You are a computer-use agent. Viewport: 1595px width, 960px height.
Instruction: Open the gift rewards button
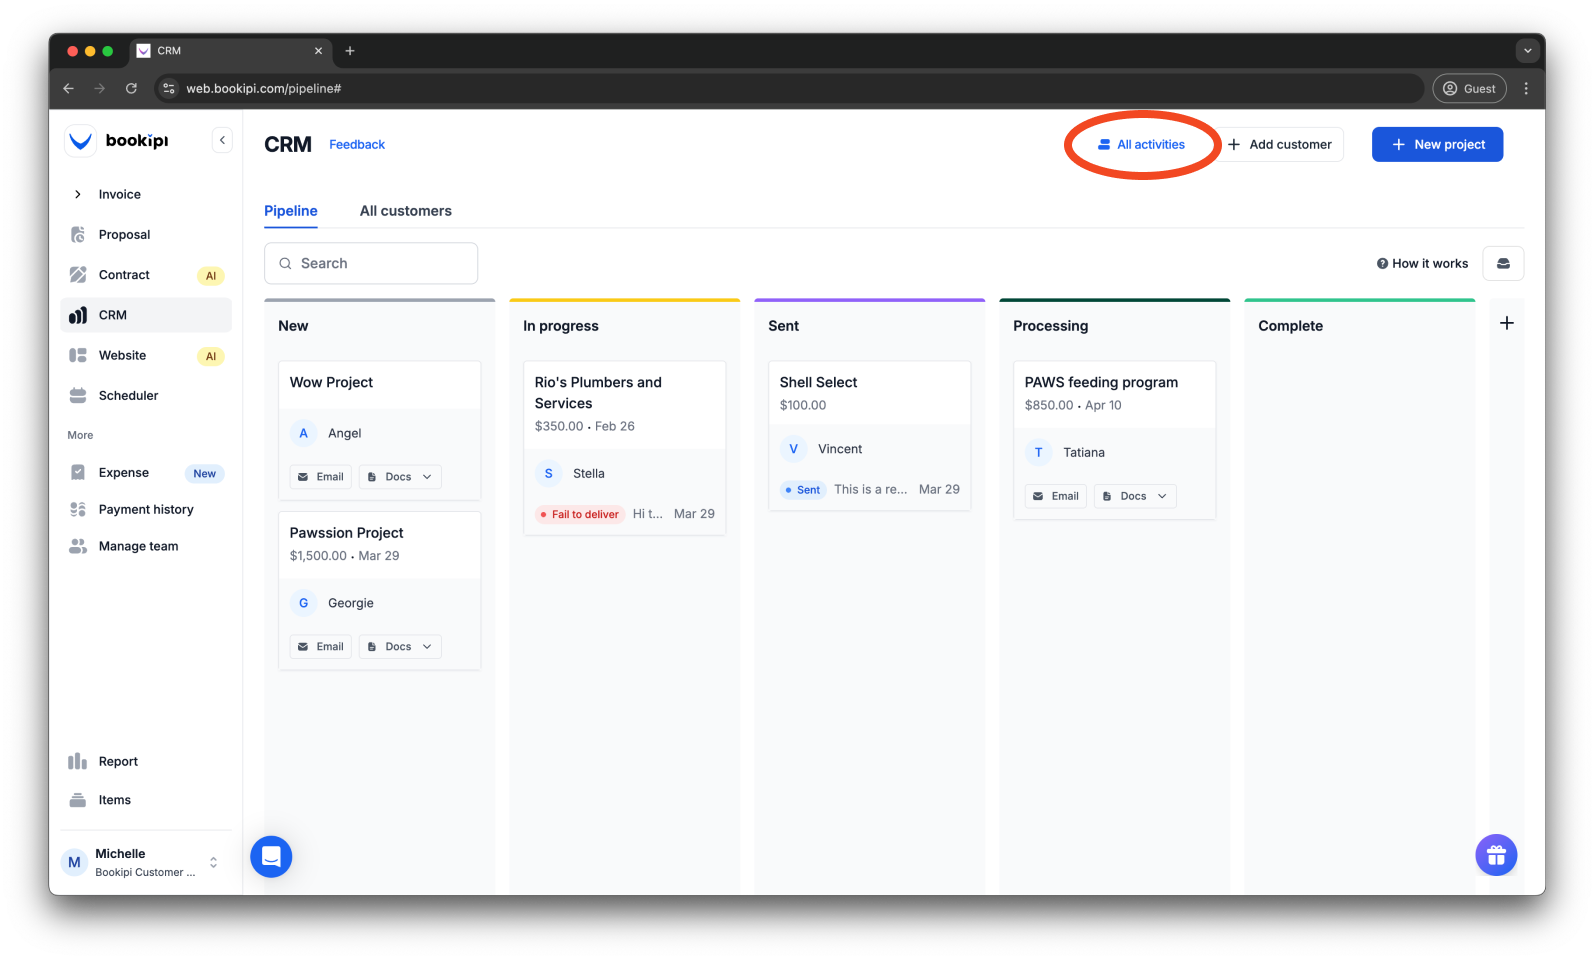[x=1496, y=855]
